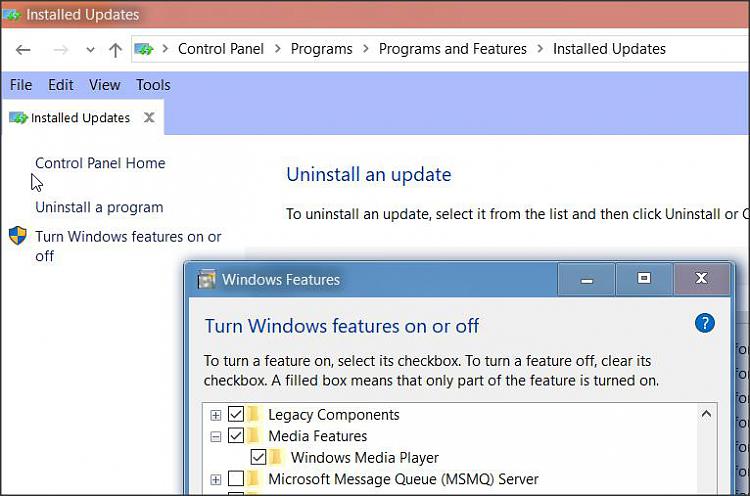
Task: Collapse the Media Features node
Action: point(216,437)
